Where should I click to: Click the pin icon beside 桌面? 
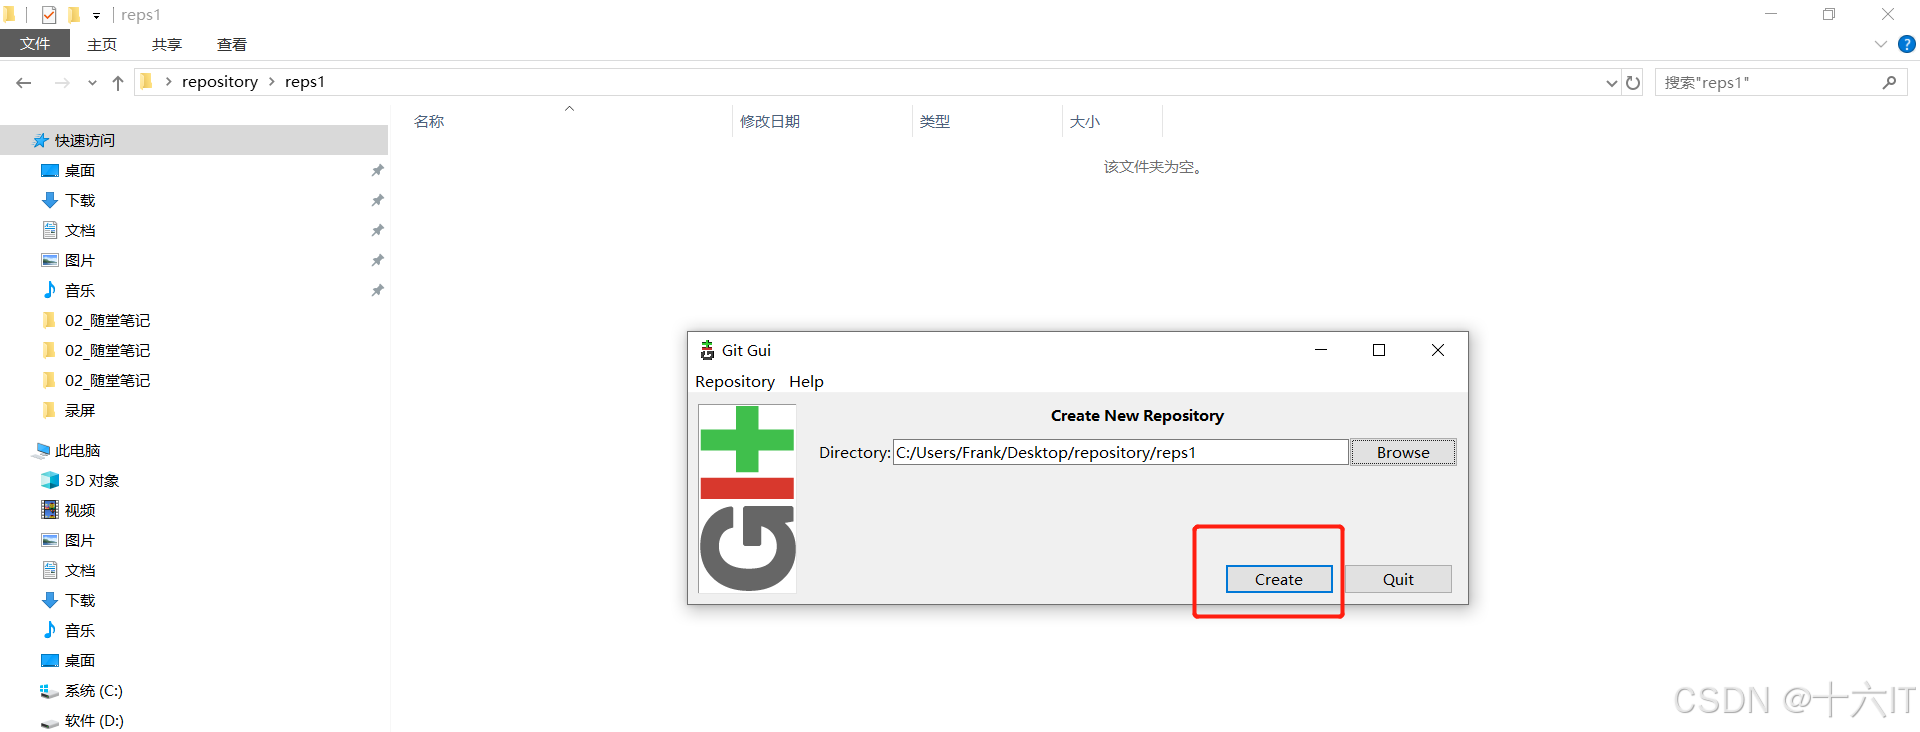pos(377,170)
